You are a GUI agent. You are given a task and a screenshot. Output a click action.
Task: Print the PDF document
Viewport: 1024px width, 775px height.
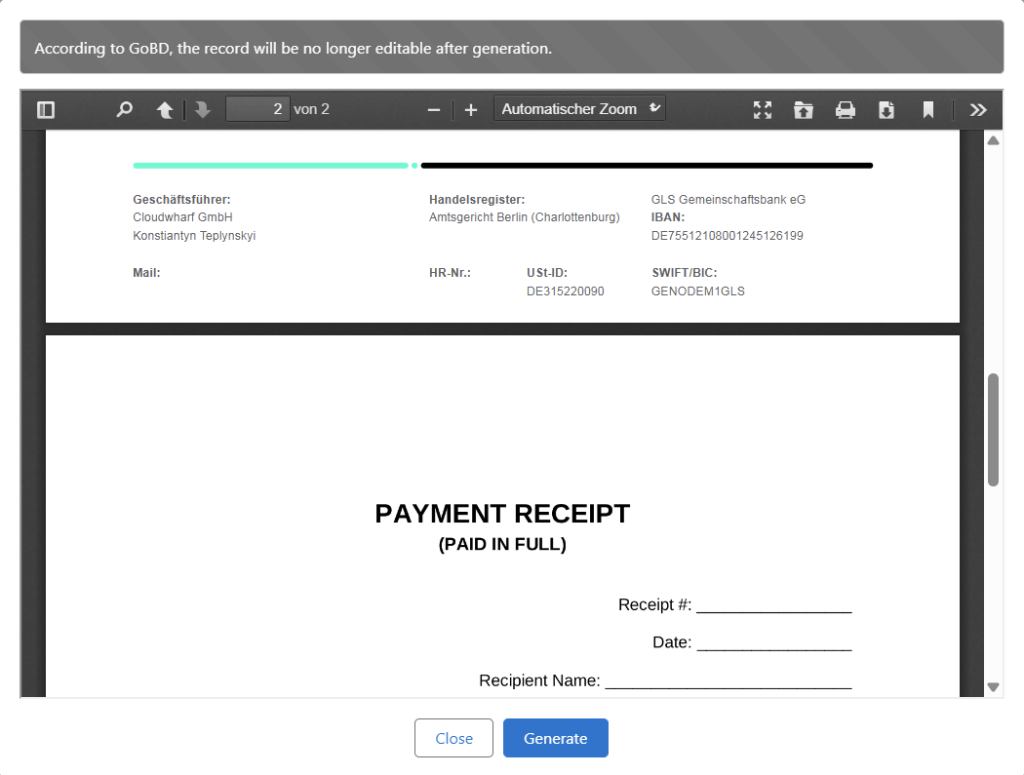coord(845,110)
